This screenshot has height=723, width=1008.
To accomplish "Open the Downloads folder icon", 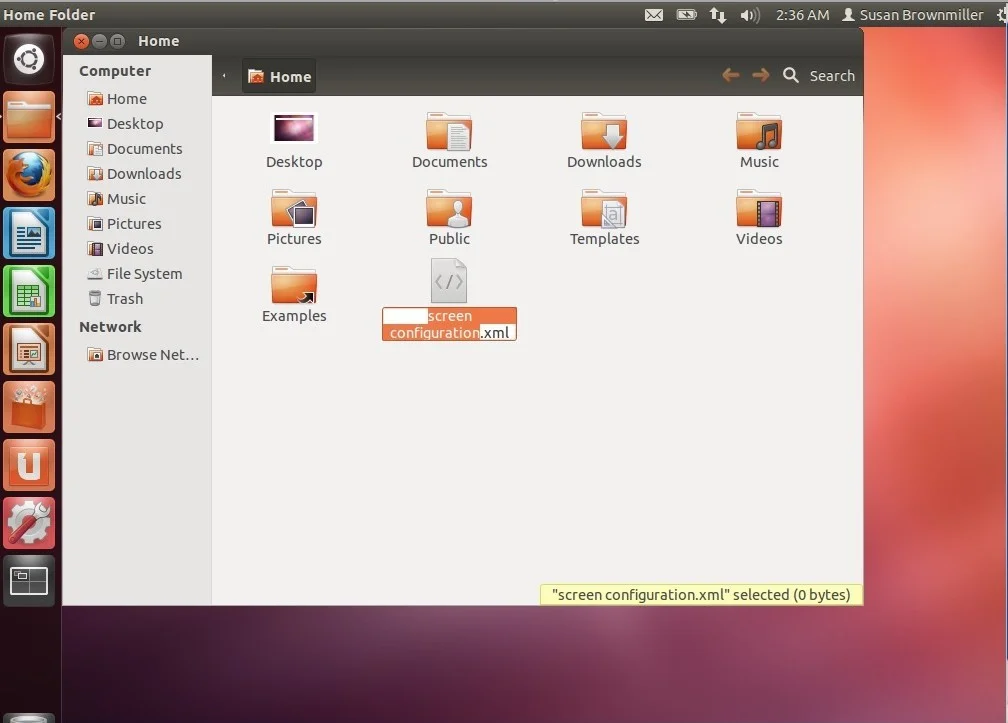I will click(x=604, y=132).
